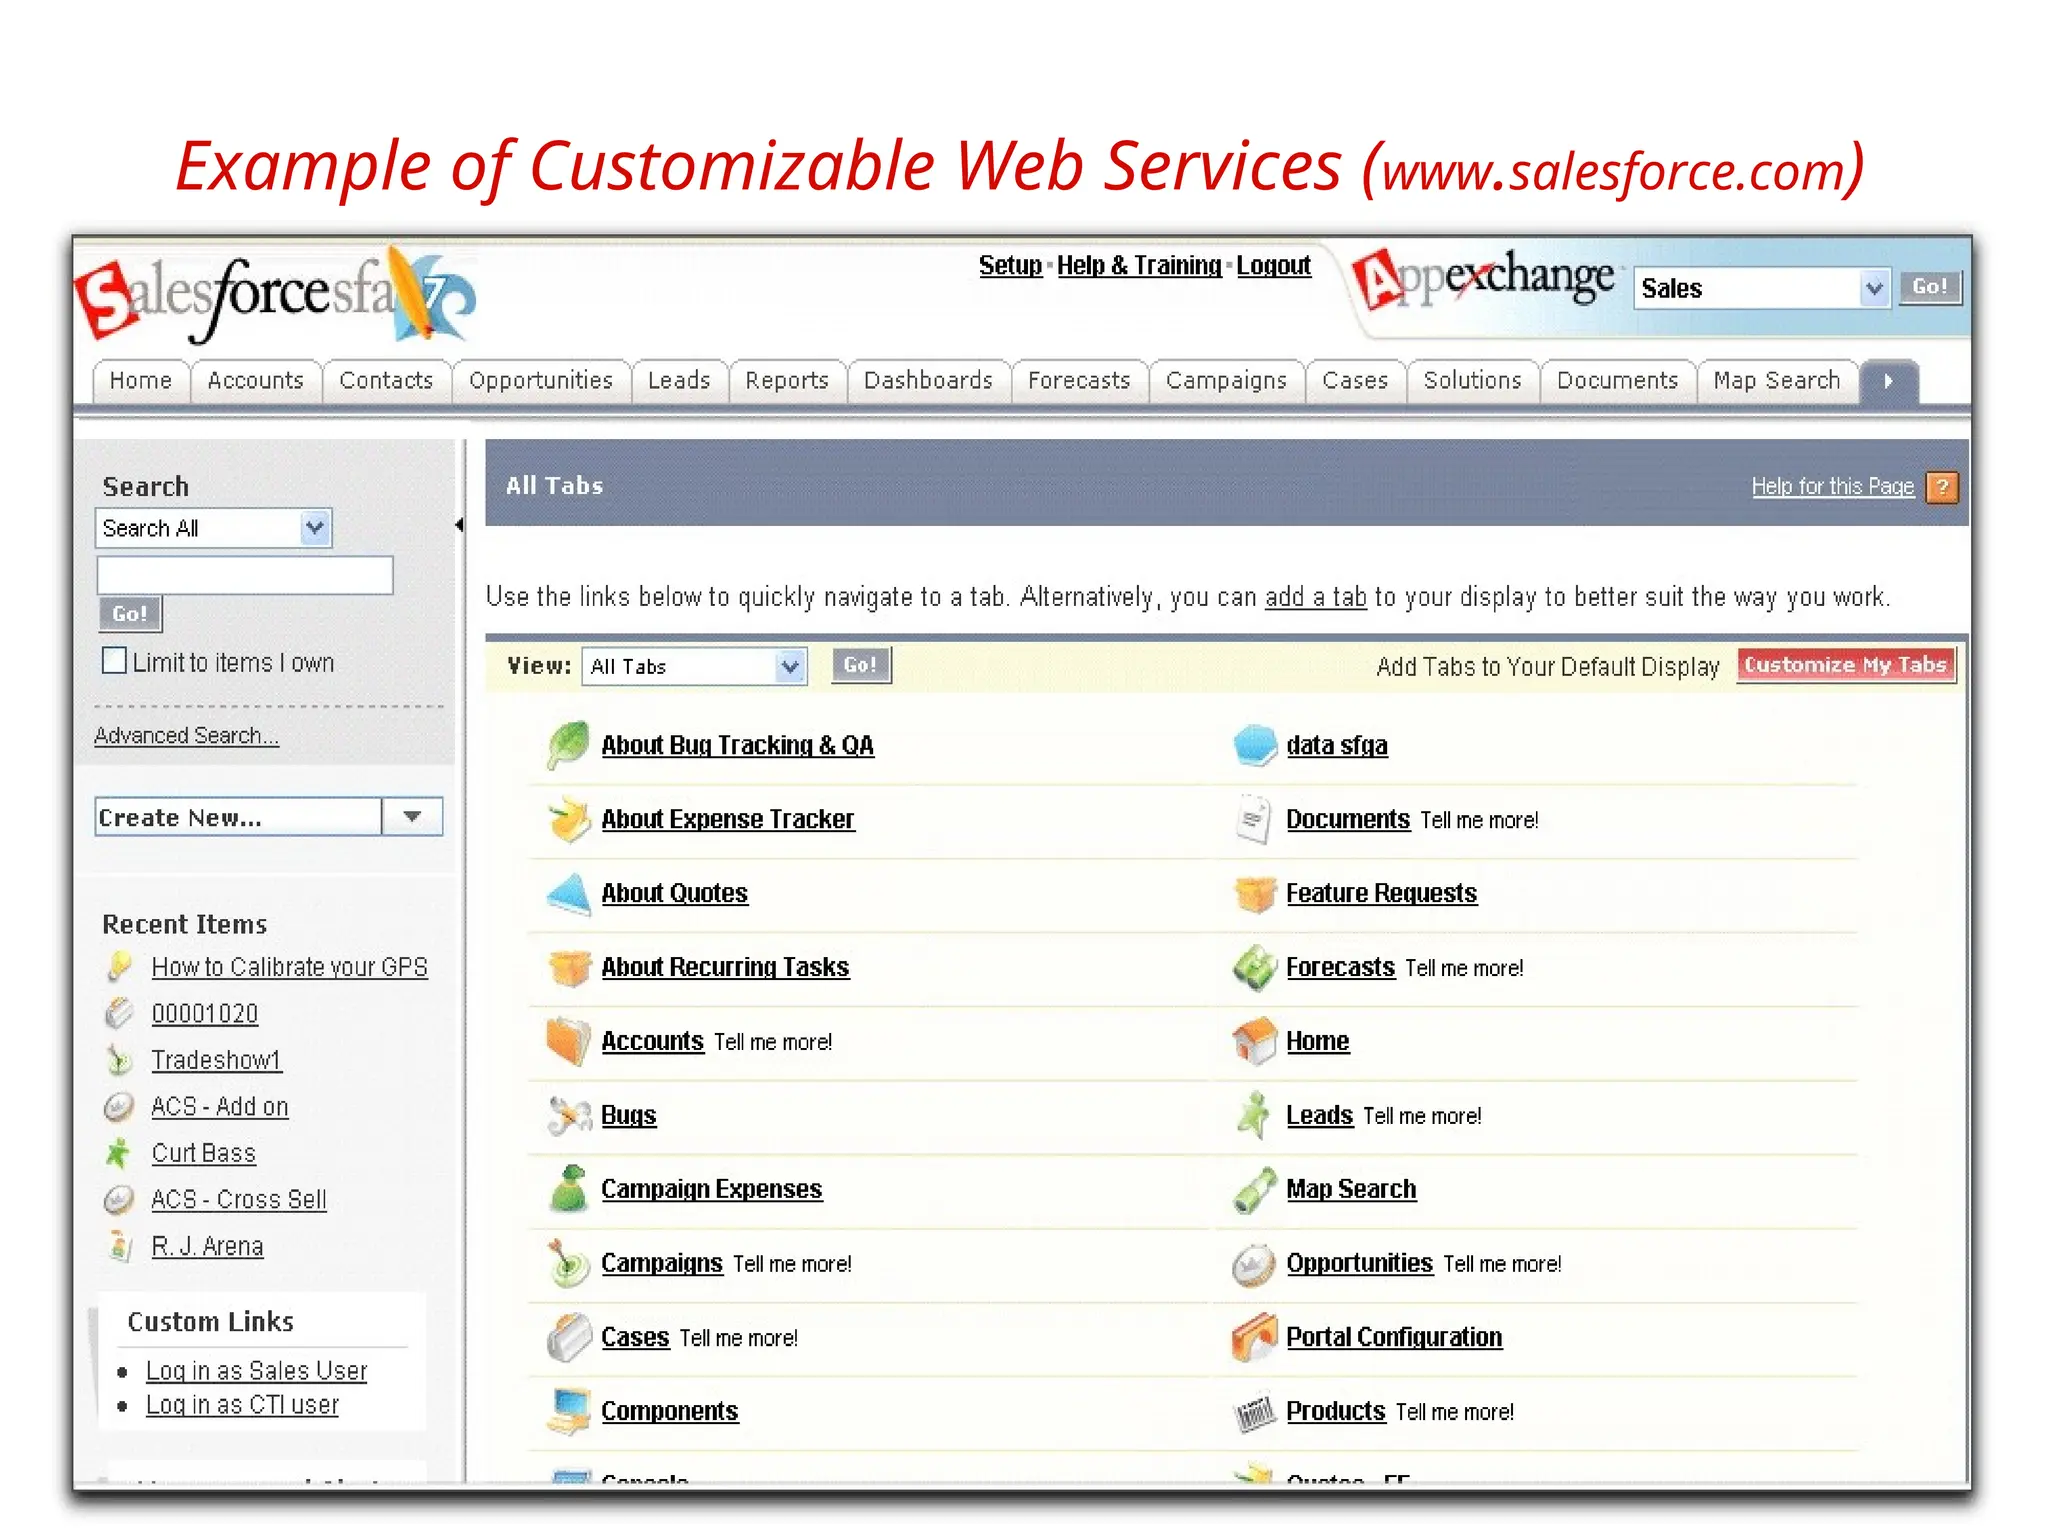The height and width of the screenshot is (1536, 2048).
Task: Click the About Bug Tracking & QA leaf icon
Action: tap(568, 746)
